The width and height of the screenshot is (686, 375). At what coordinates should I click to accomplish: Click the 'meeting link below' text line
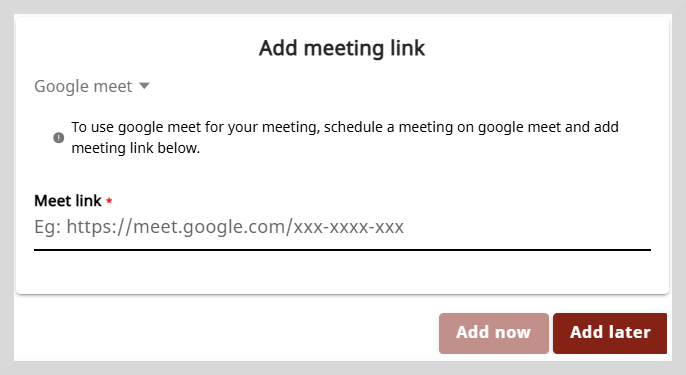pyautogui.click(x=136, y=148)
